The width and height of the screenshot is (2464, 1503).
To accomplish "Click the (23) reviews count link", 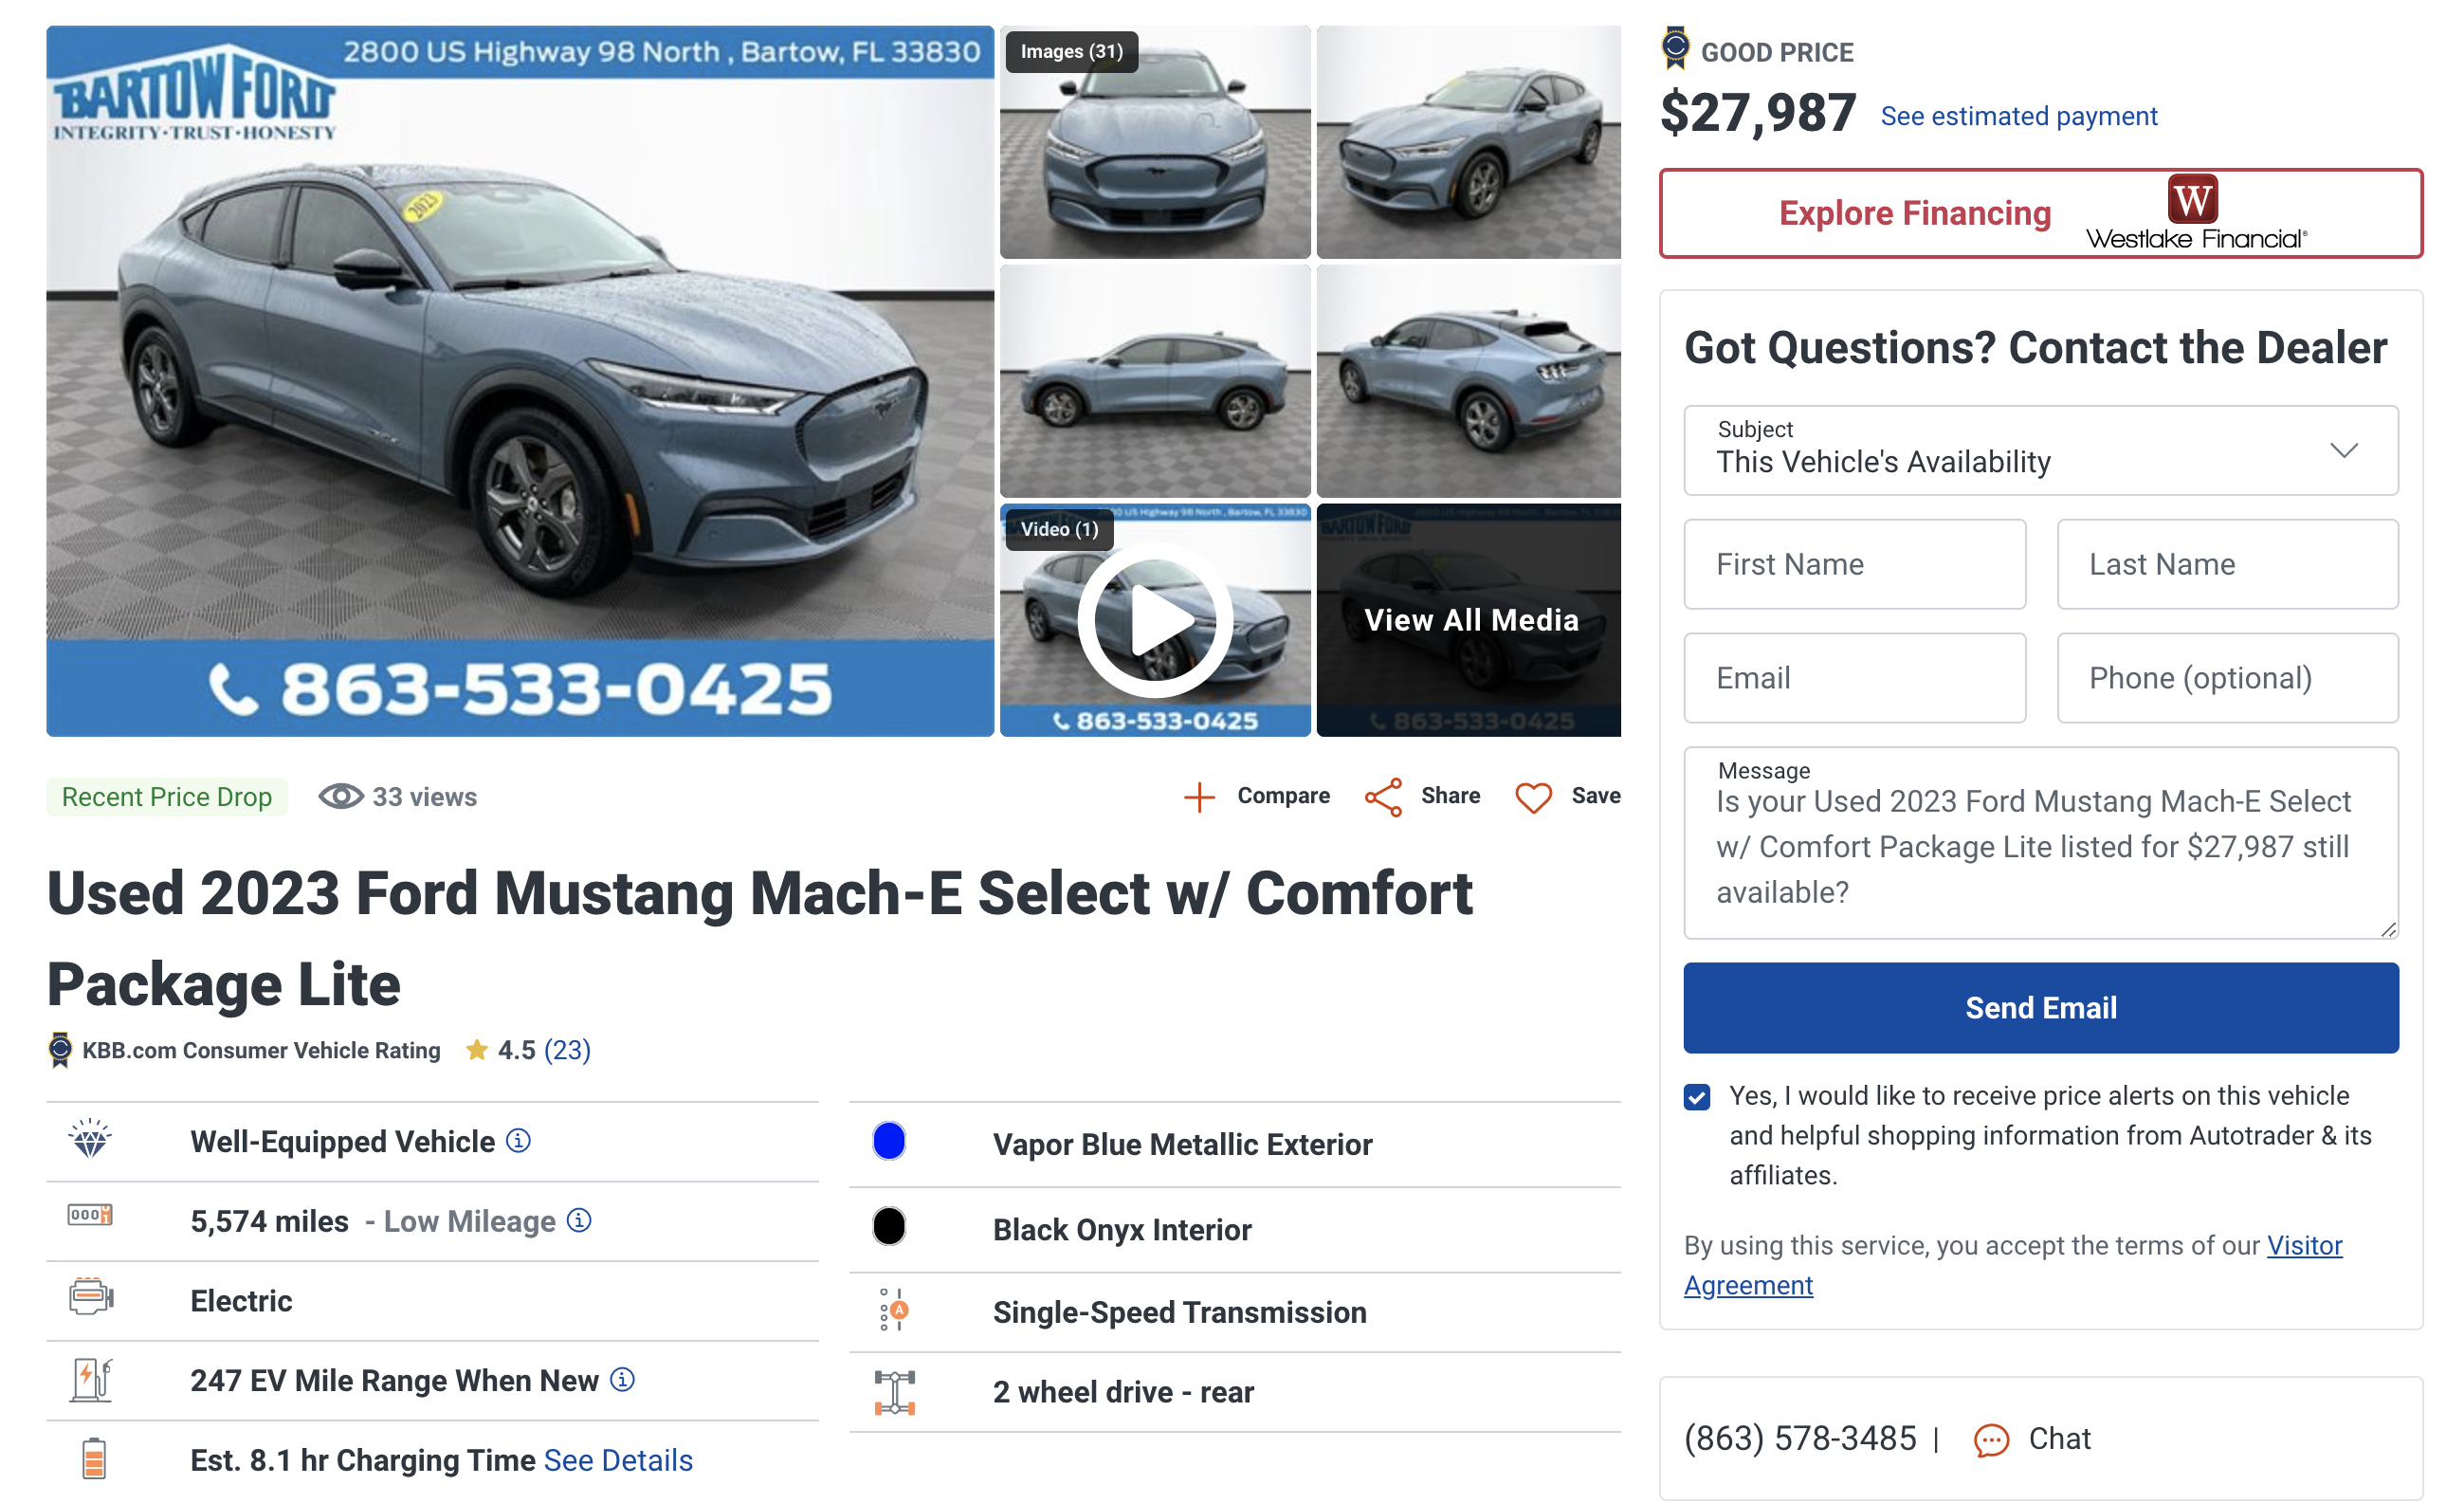I will 567,1050.
